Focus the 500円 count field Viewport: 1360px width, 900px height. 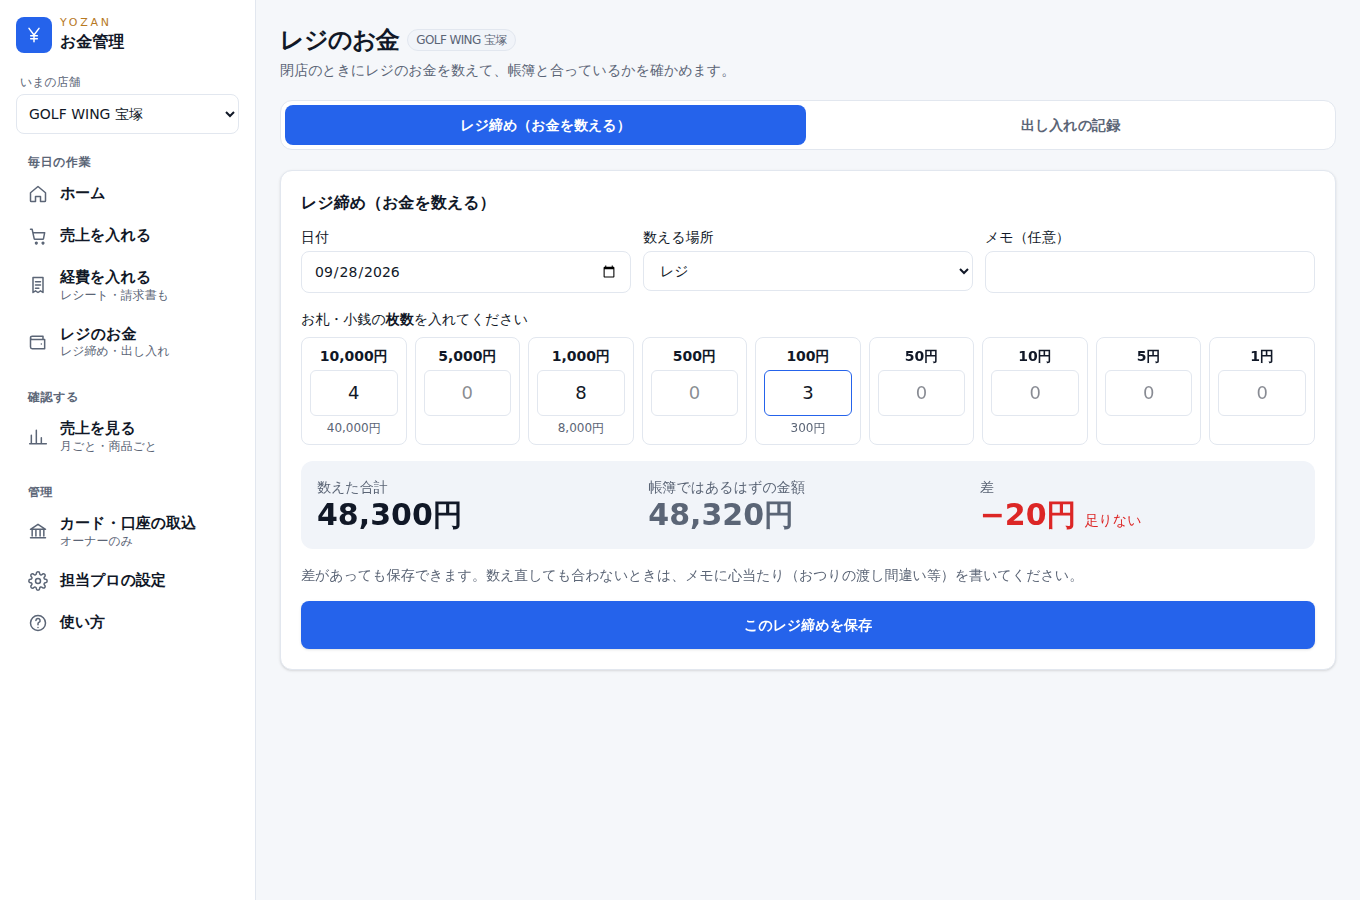(694, 393)
